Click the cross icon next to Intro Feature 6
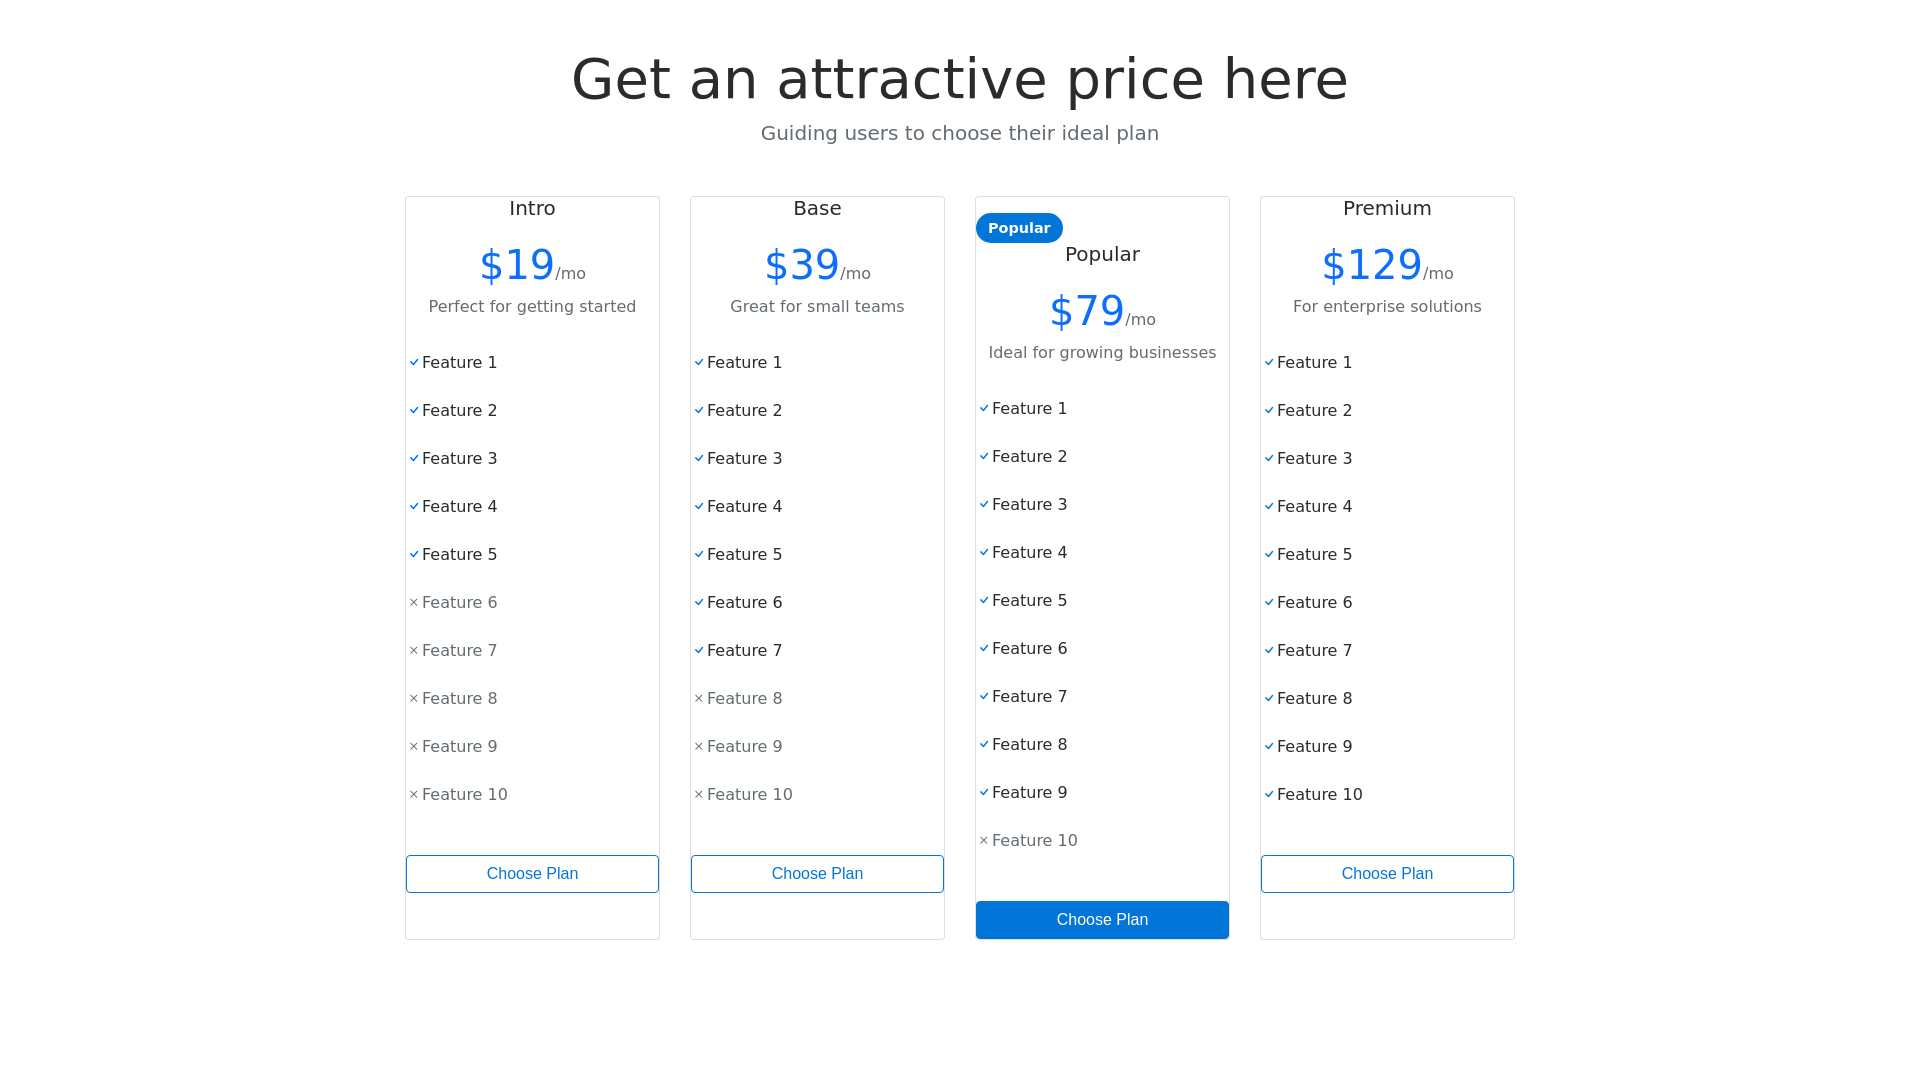1920x1080 pixels. point(414,603)
